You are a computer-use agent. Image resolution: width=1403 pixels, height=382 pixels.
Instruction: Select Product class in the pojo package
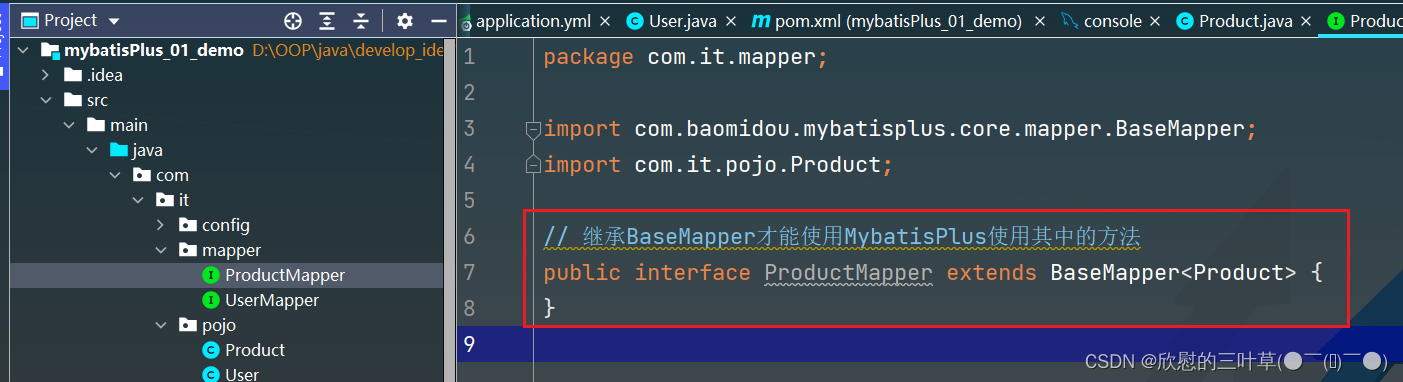[x=227, y=350]
